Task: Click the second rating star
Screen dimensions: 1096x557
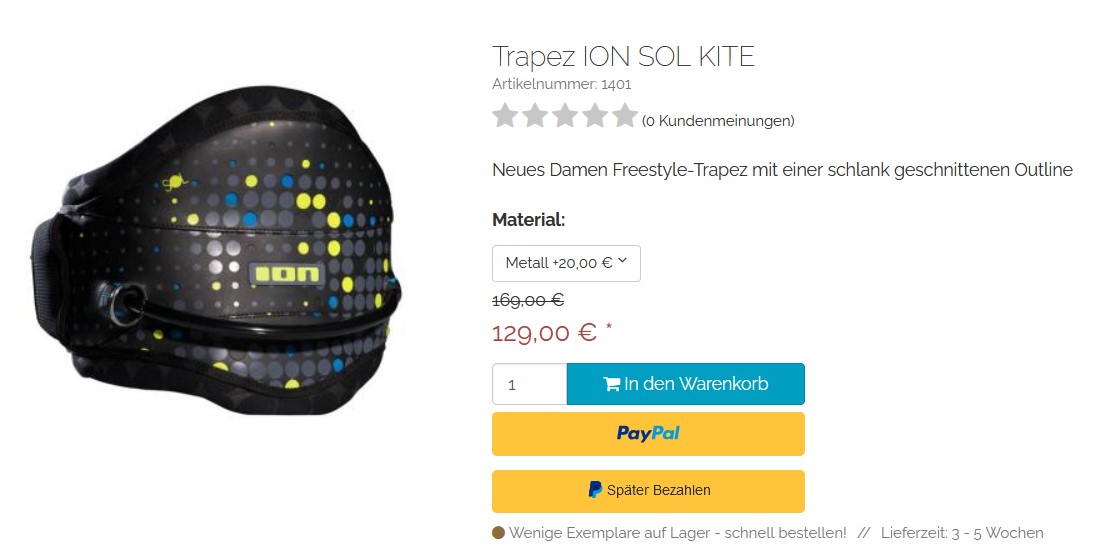Action: 535,116
